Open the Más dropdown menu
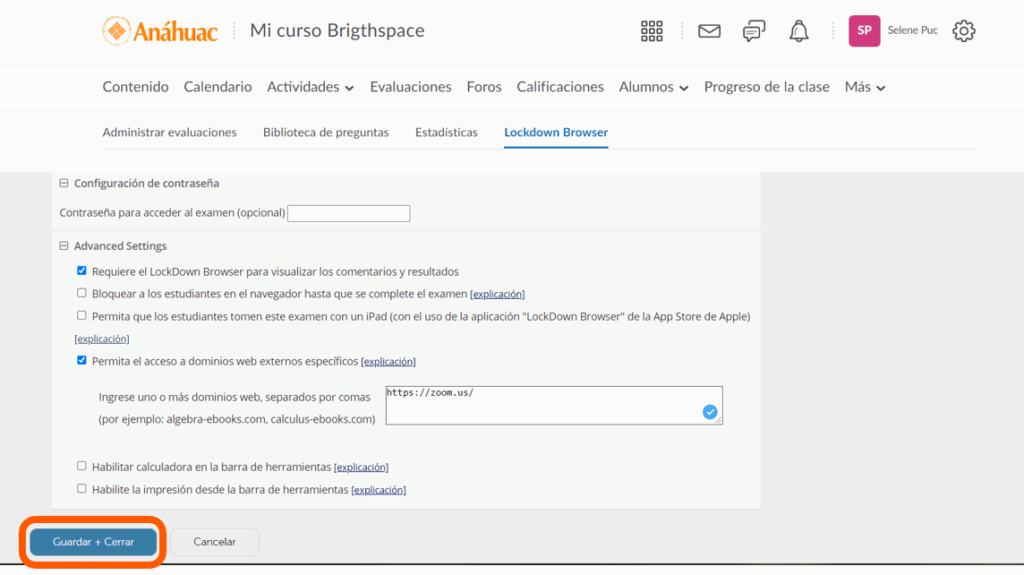 point(865,87)
